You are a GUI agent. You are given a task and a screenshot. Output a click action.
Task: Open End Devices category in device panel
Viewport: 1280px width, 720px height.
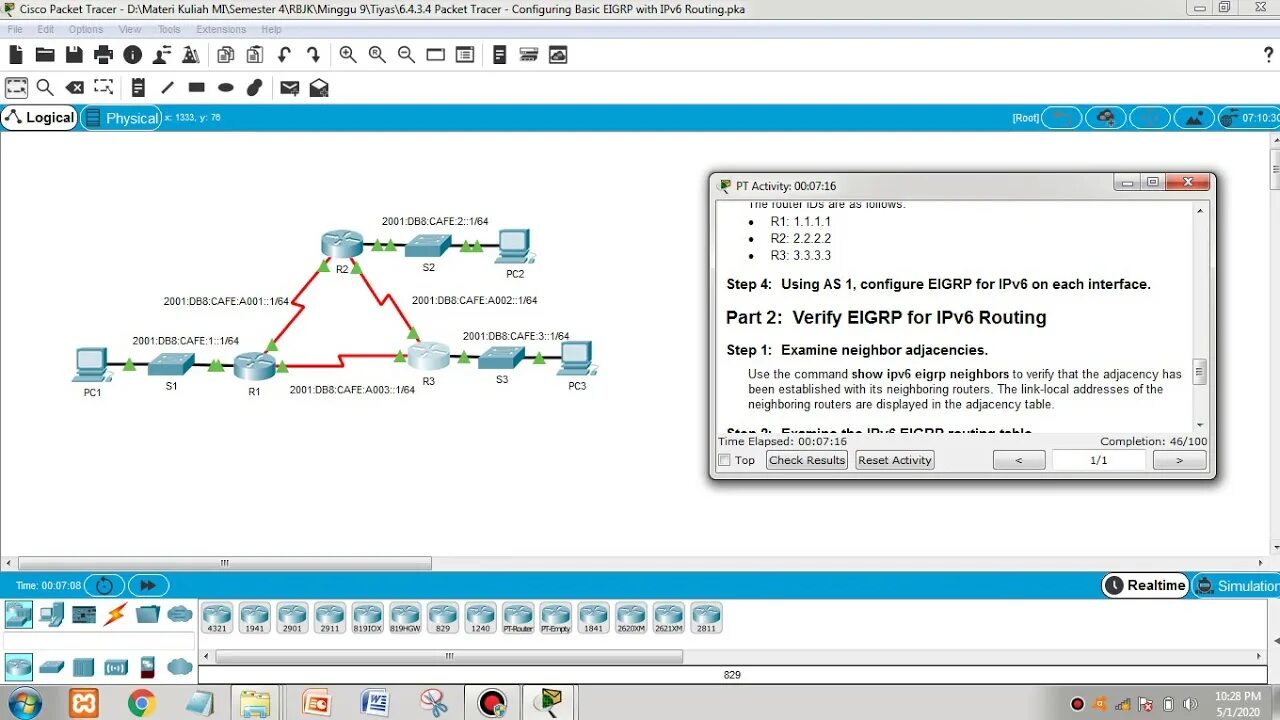click(x=52, y=614)
